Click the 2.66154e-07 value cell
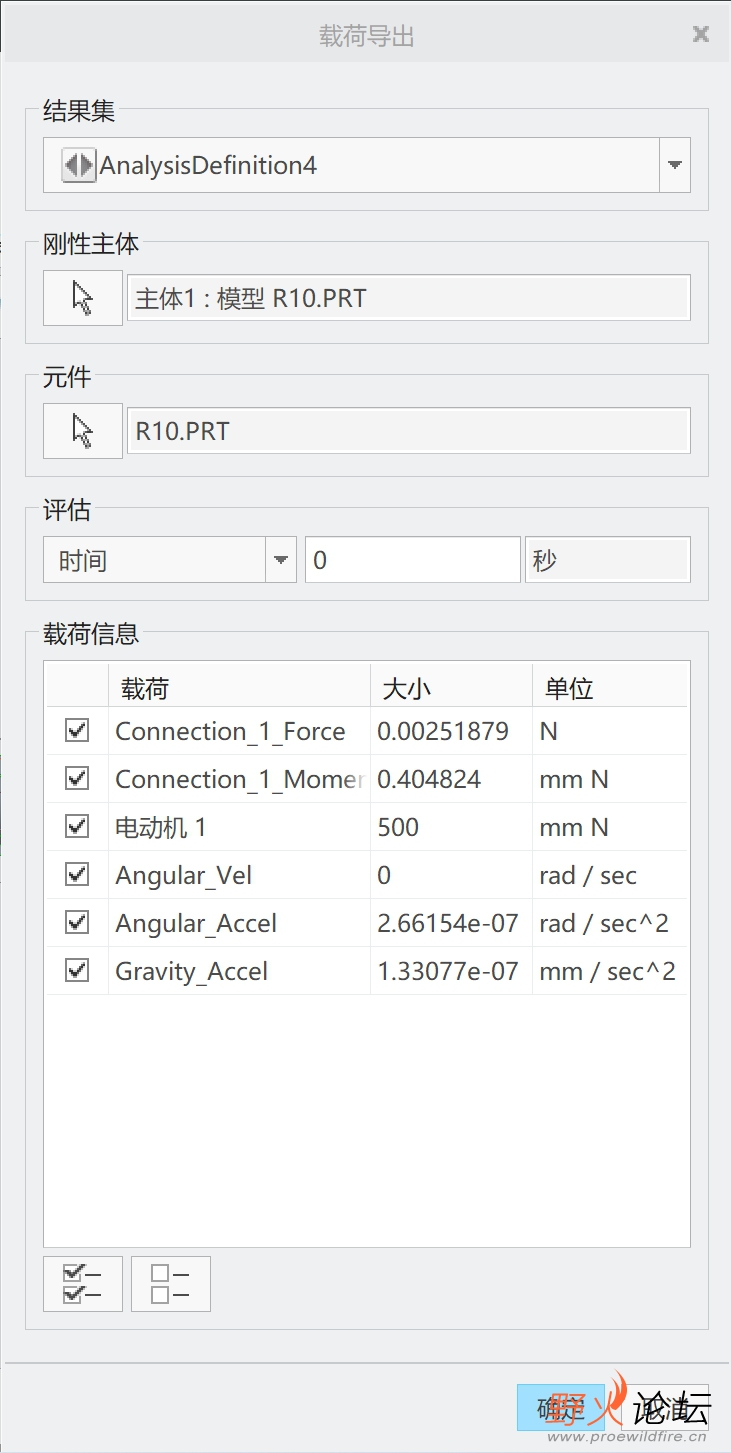The width and height of the screenshot is (731, 1453). (x=451, y=923)
